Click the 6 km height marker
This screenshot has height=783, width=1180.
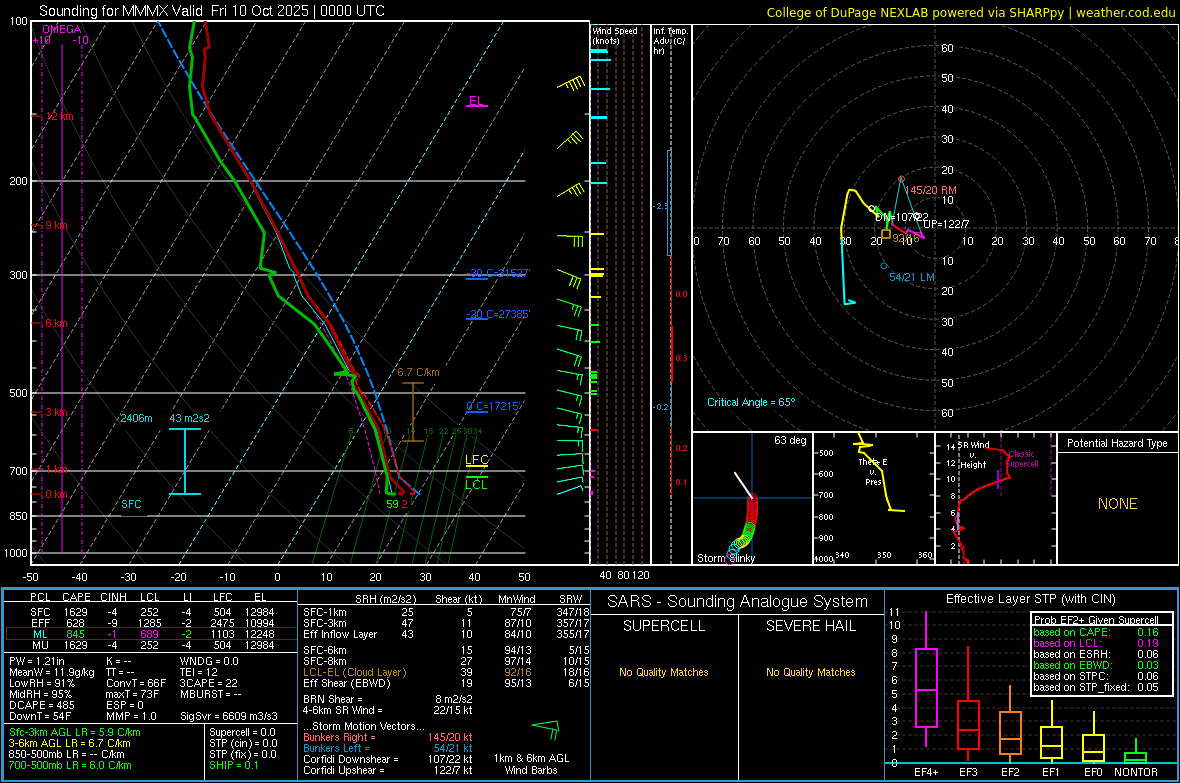pos(56,323)
